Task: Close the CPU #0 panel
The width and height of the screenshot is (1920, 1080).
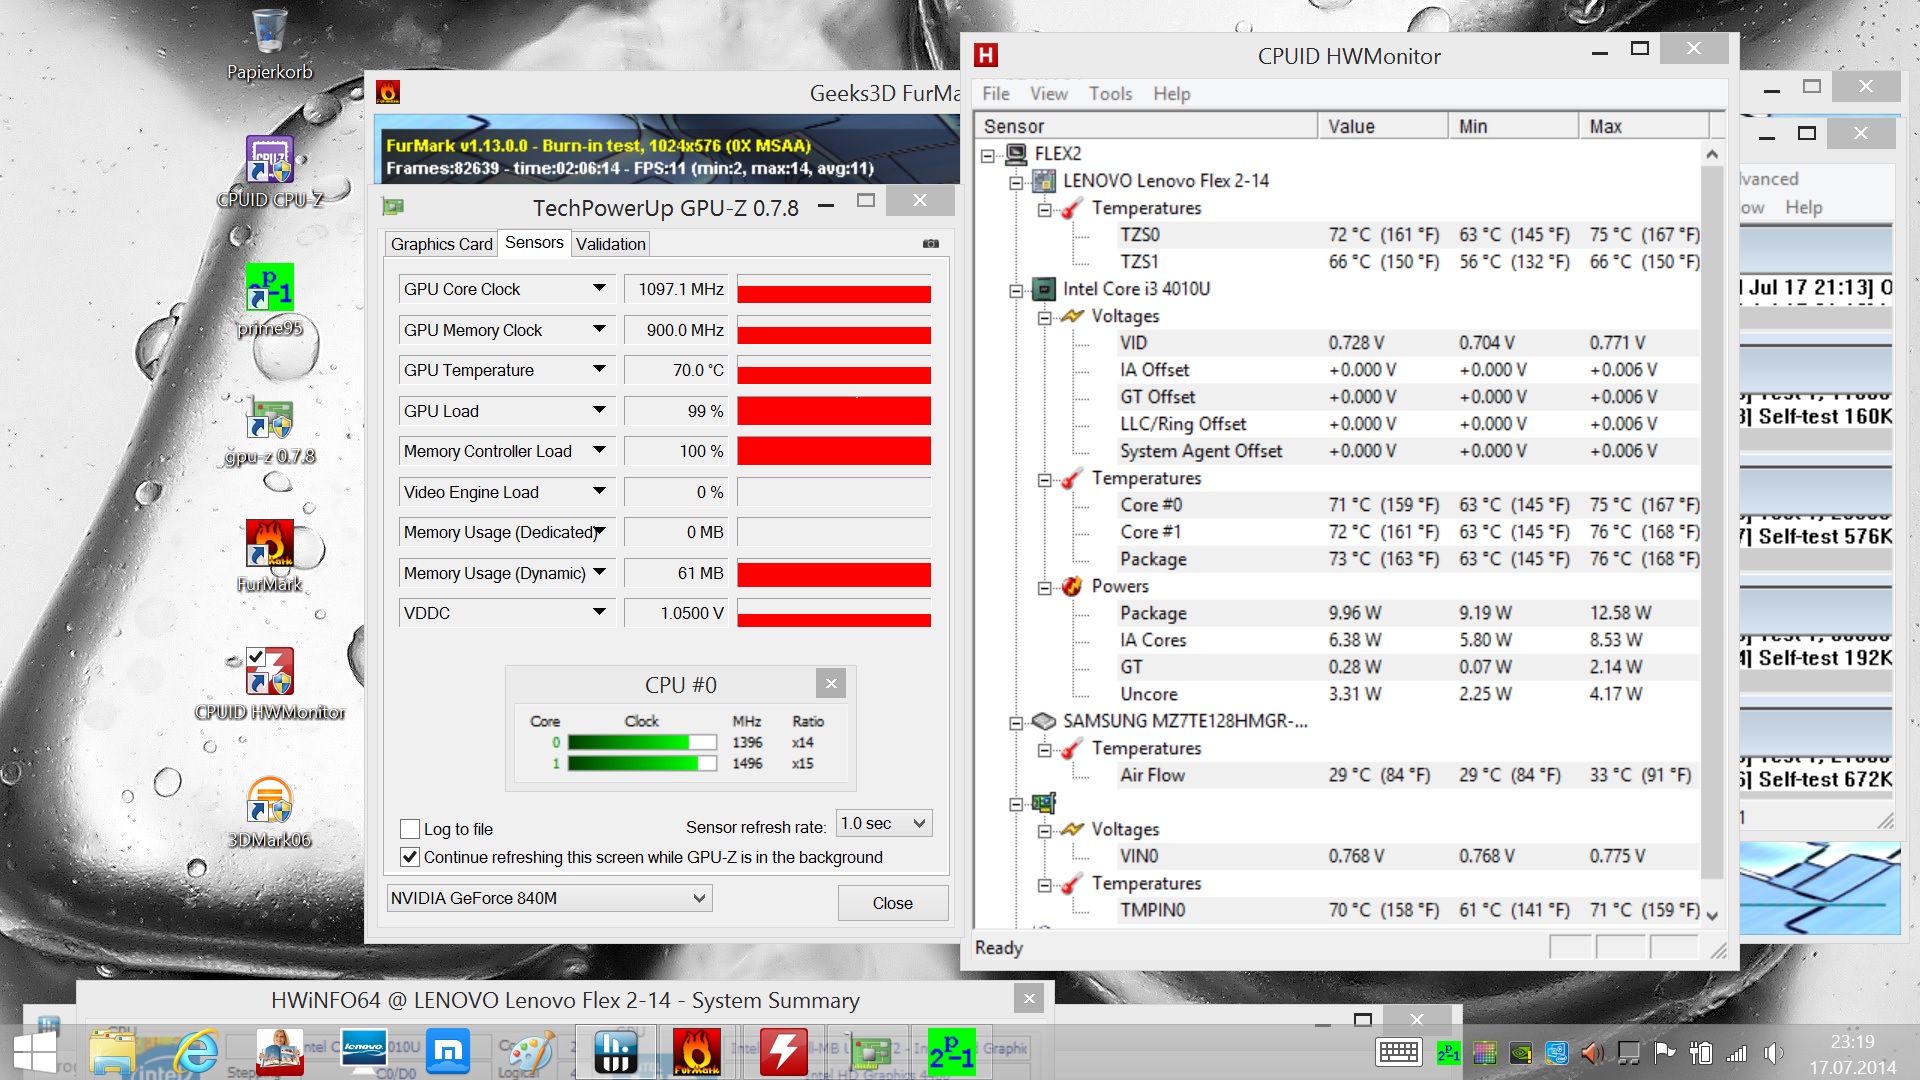Action: click(x=831, y=684)
